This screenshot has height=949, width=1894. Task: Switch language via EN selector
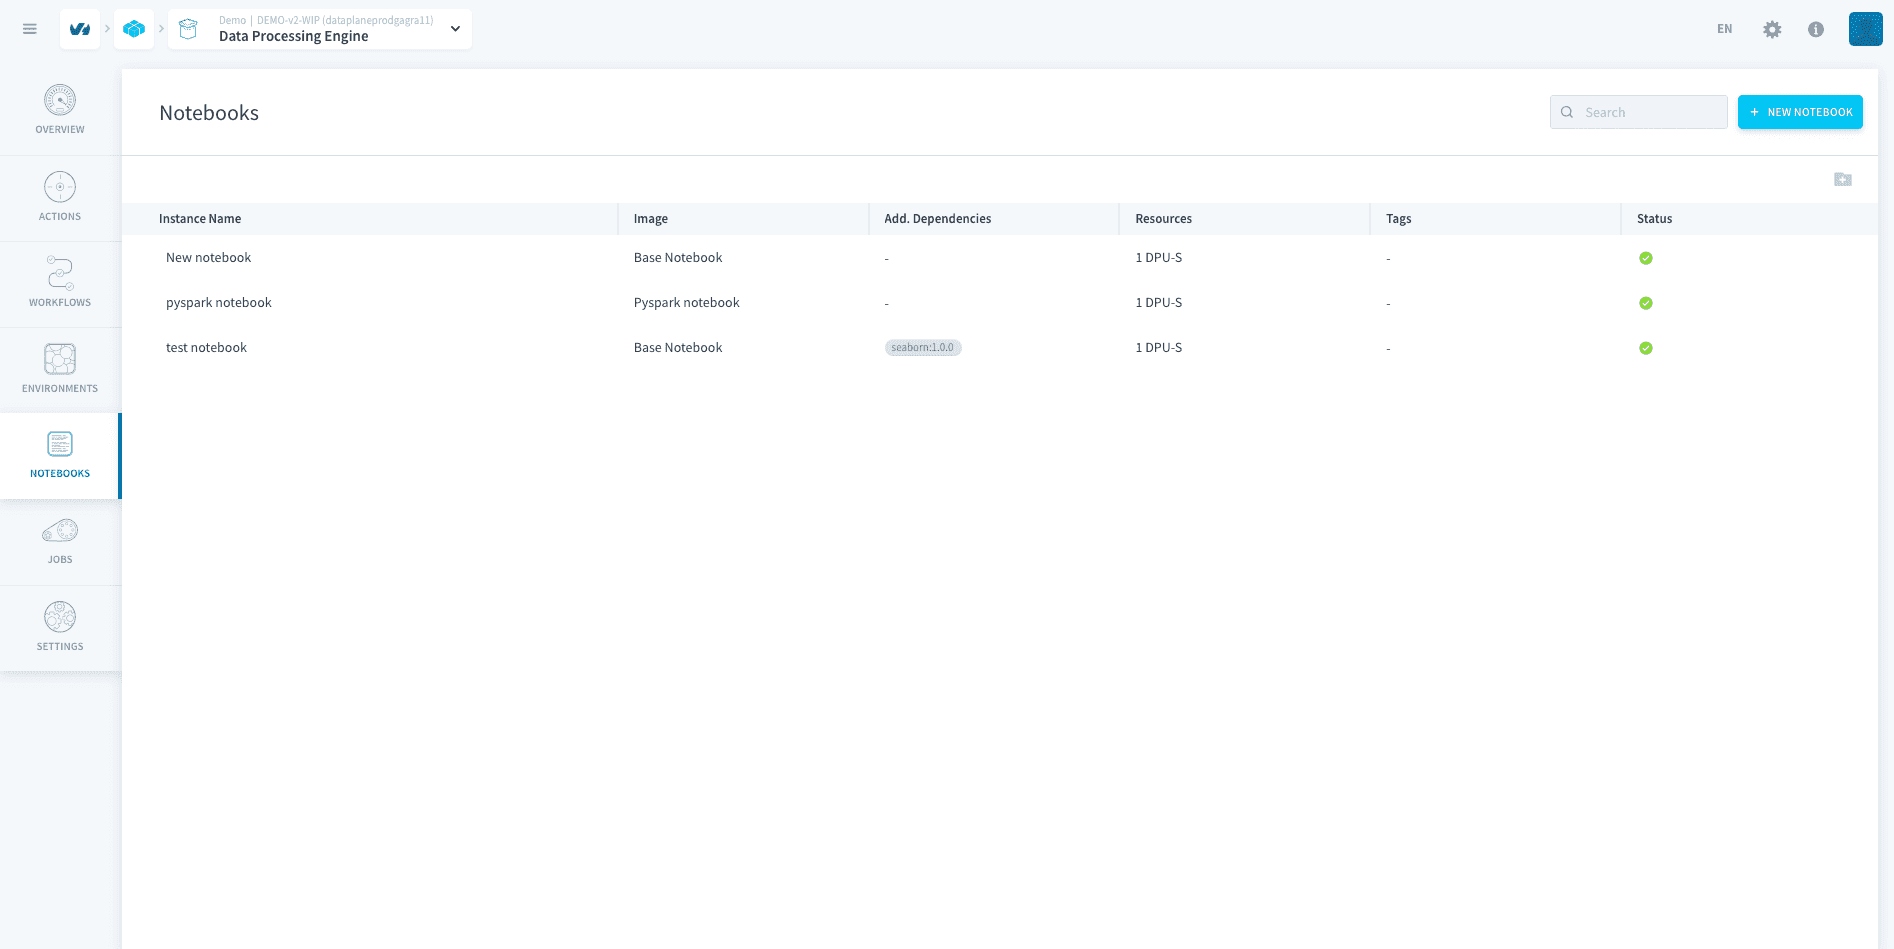coord(1725,29)
